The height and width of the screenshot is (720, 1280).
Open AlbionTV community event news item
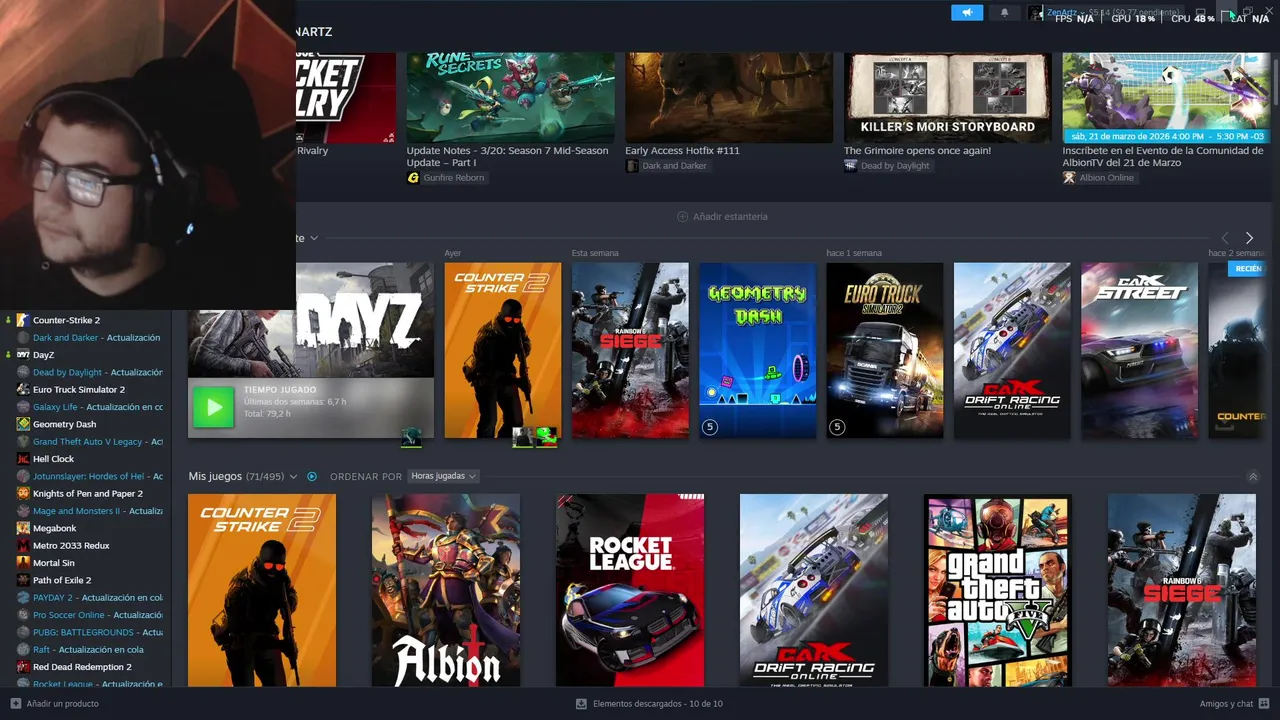click(1166, 98)
